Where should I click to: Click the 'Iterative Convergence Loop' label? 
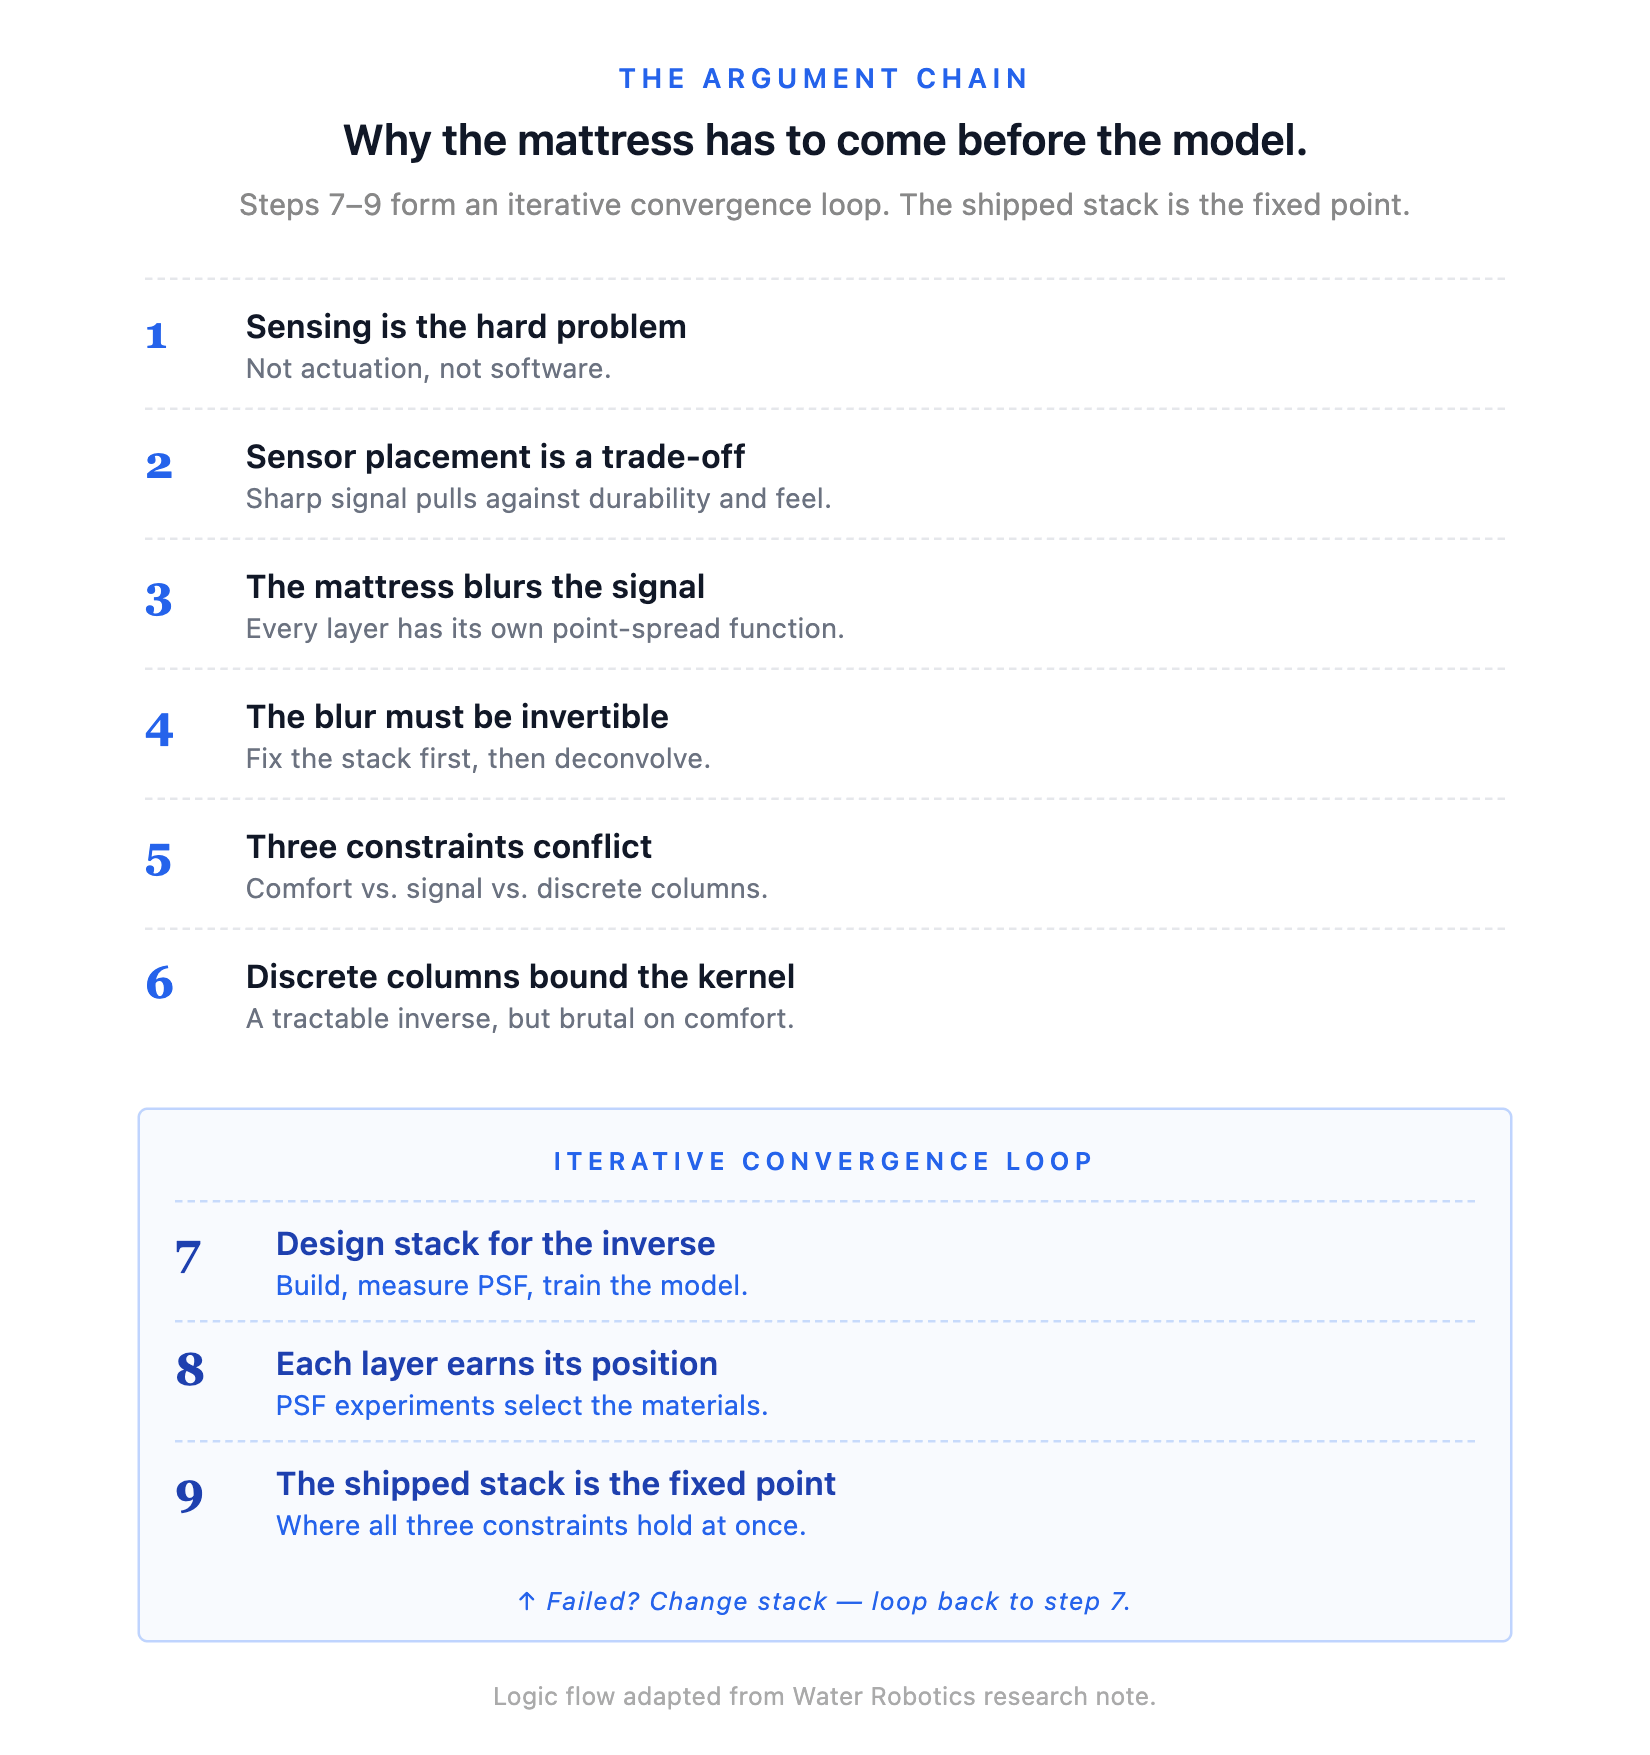tap(824, 1161)
